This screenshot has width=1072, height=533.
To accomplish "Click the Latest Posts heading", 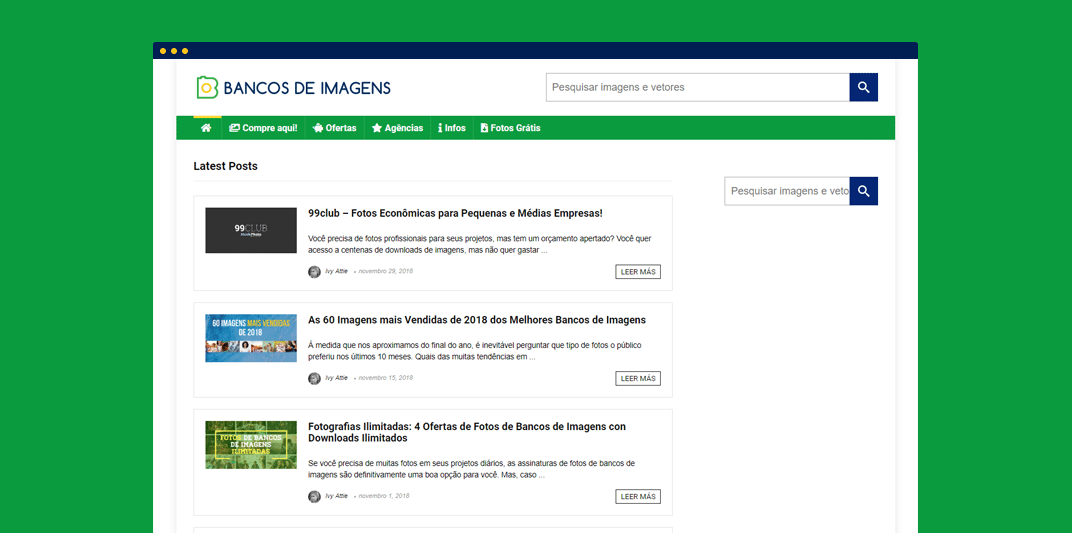I will (226, 166).
